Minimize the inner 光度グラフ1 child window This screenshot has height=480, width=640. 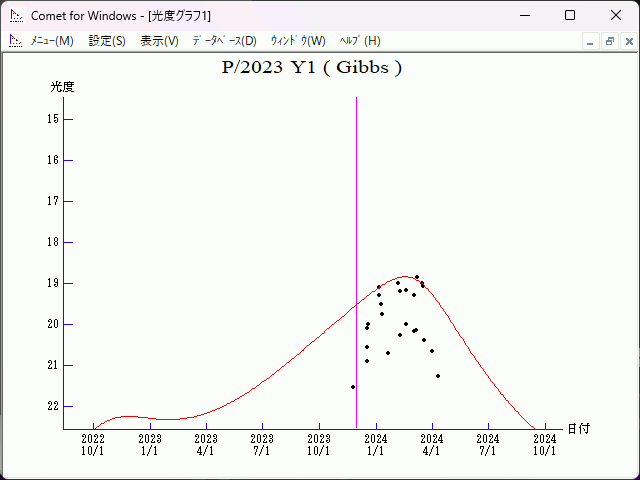[591, 41]
